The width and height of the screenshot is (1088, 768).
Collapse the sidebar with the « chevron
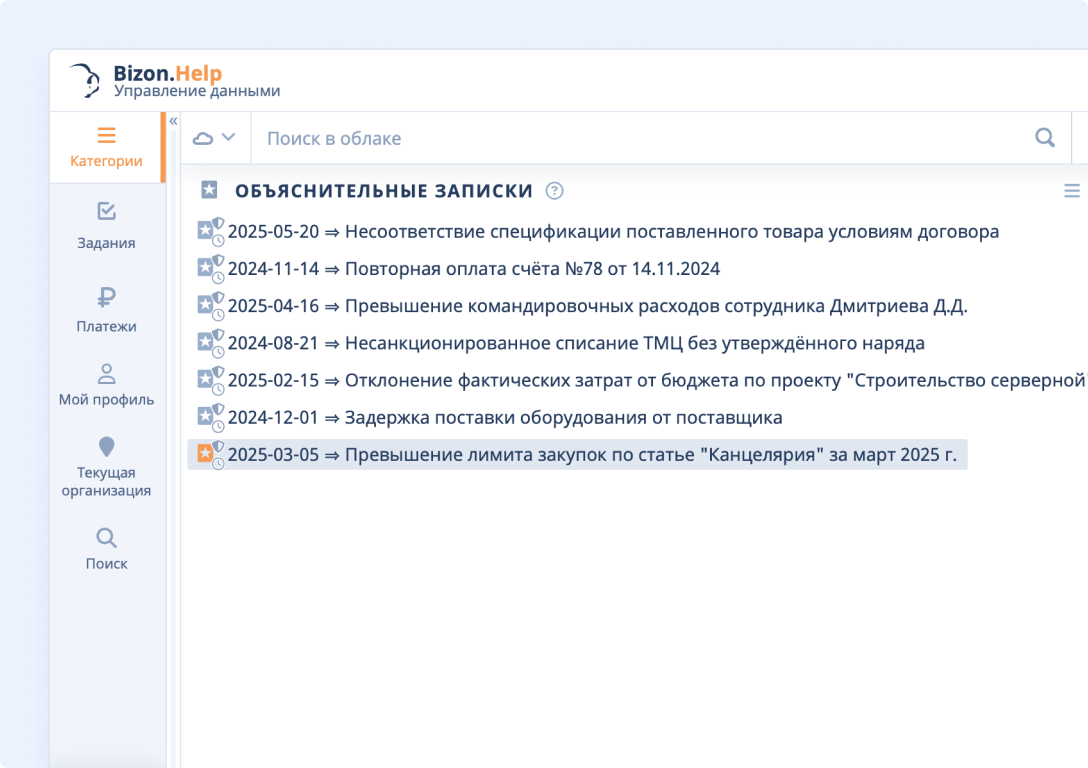[172, 119]
